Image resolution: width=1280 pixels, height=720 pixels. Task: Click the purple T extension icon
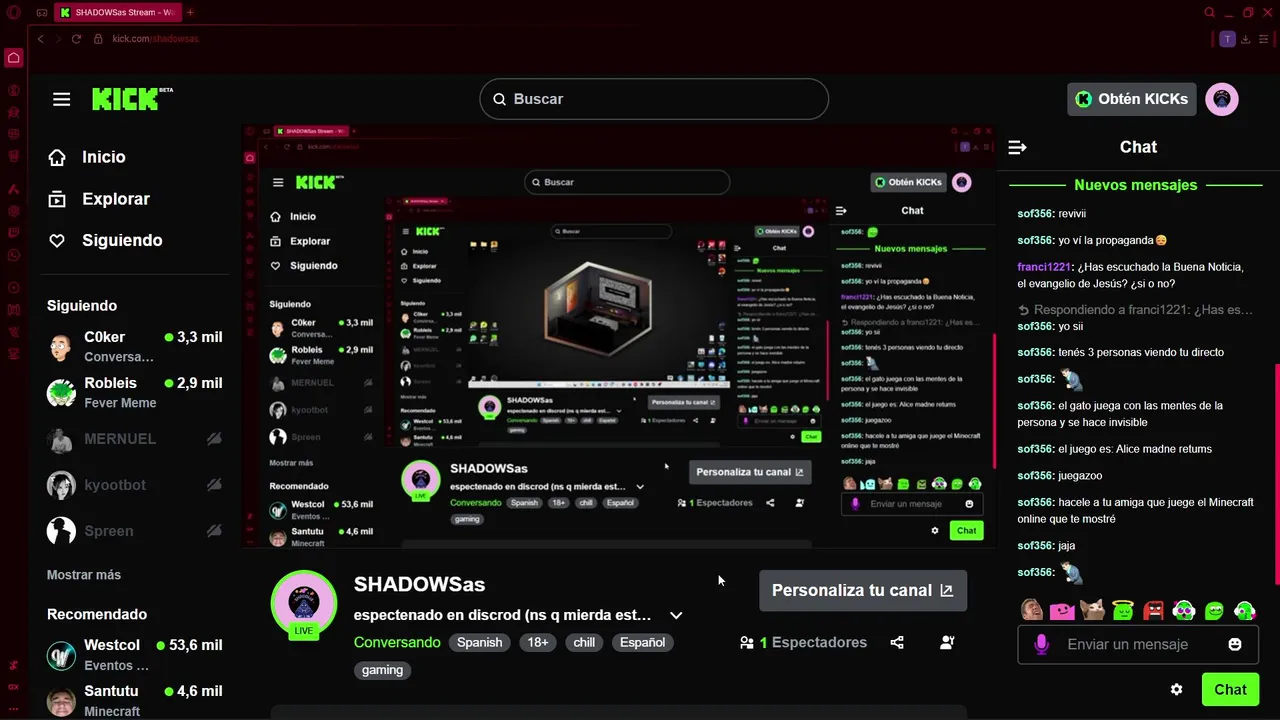tap(1228, 39)
